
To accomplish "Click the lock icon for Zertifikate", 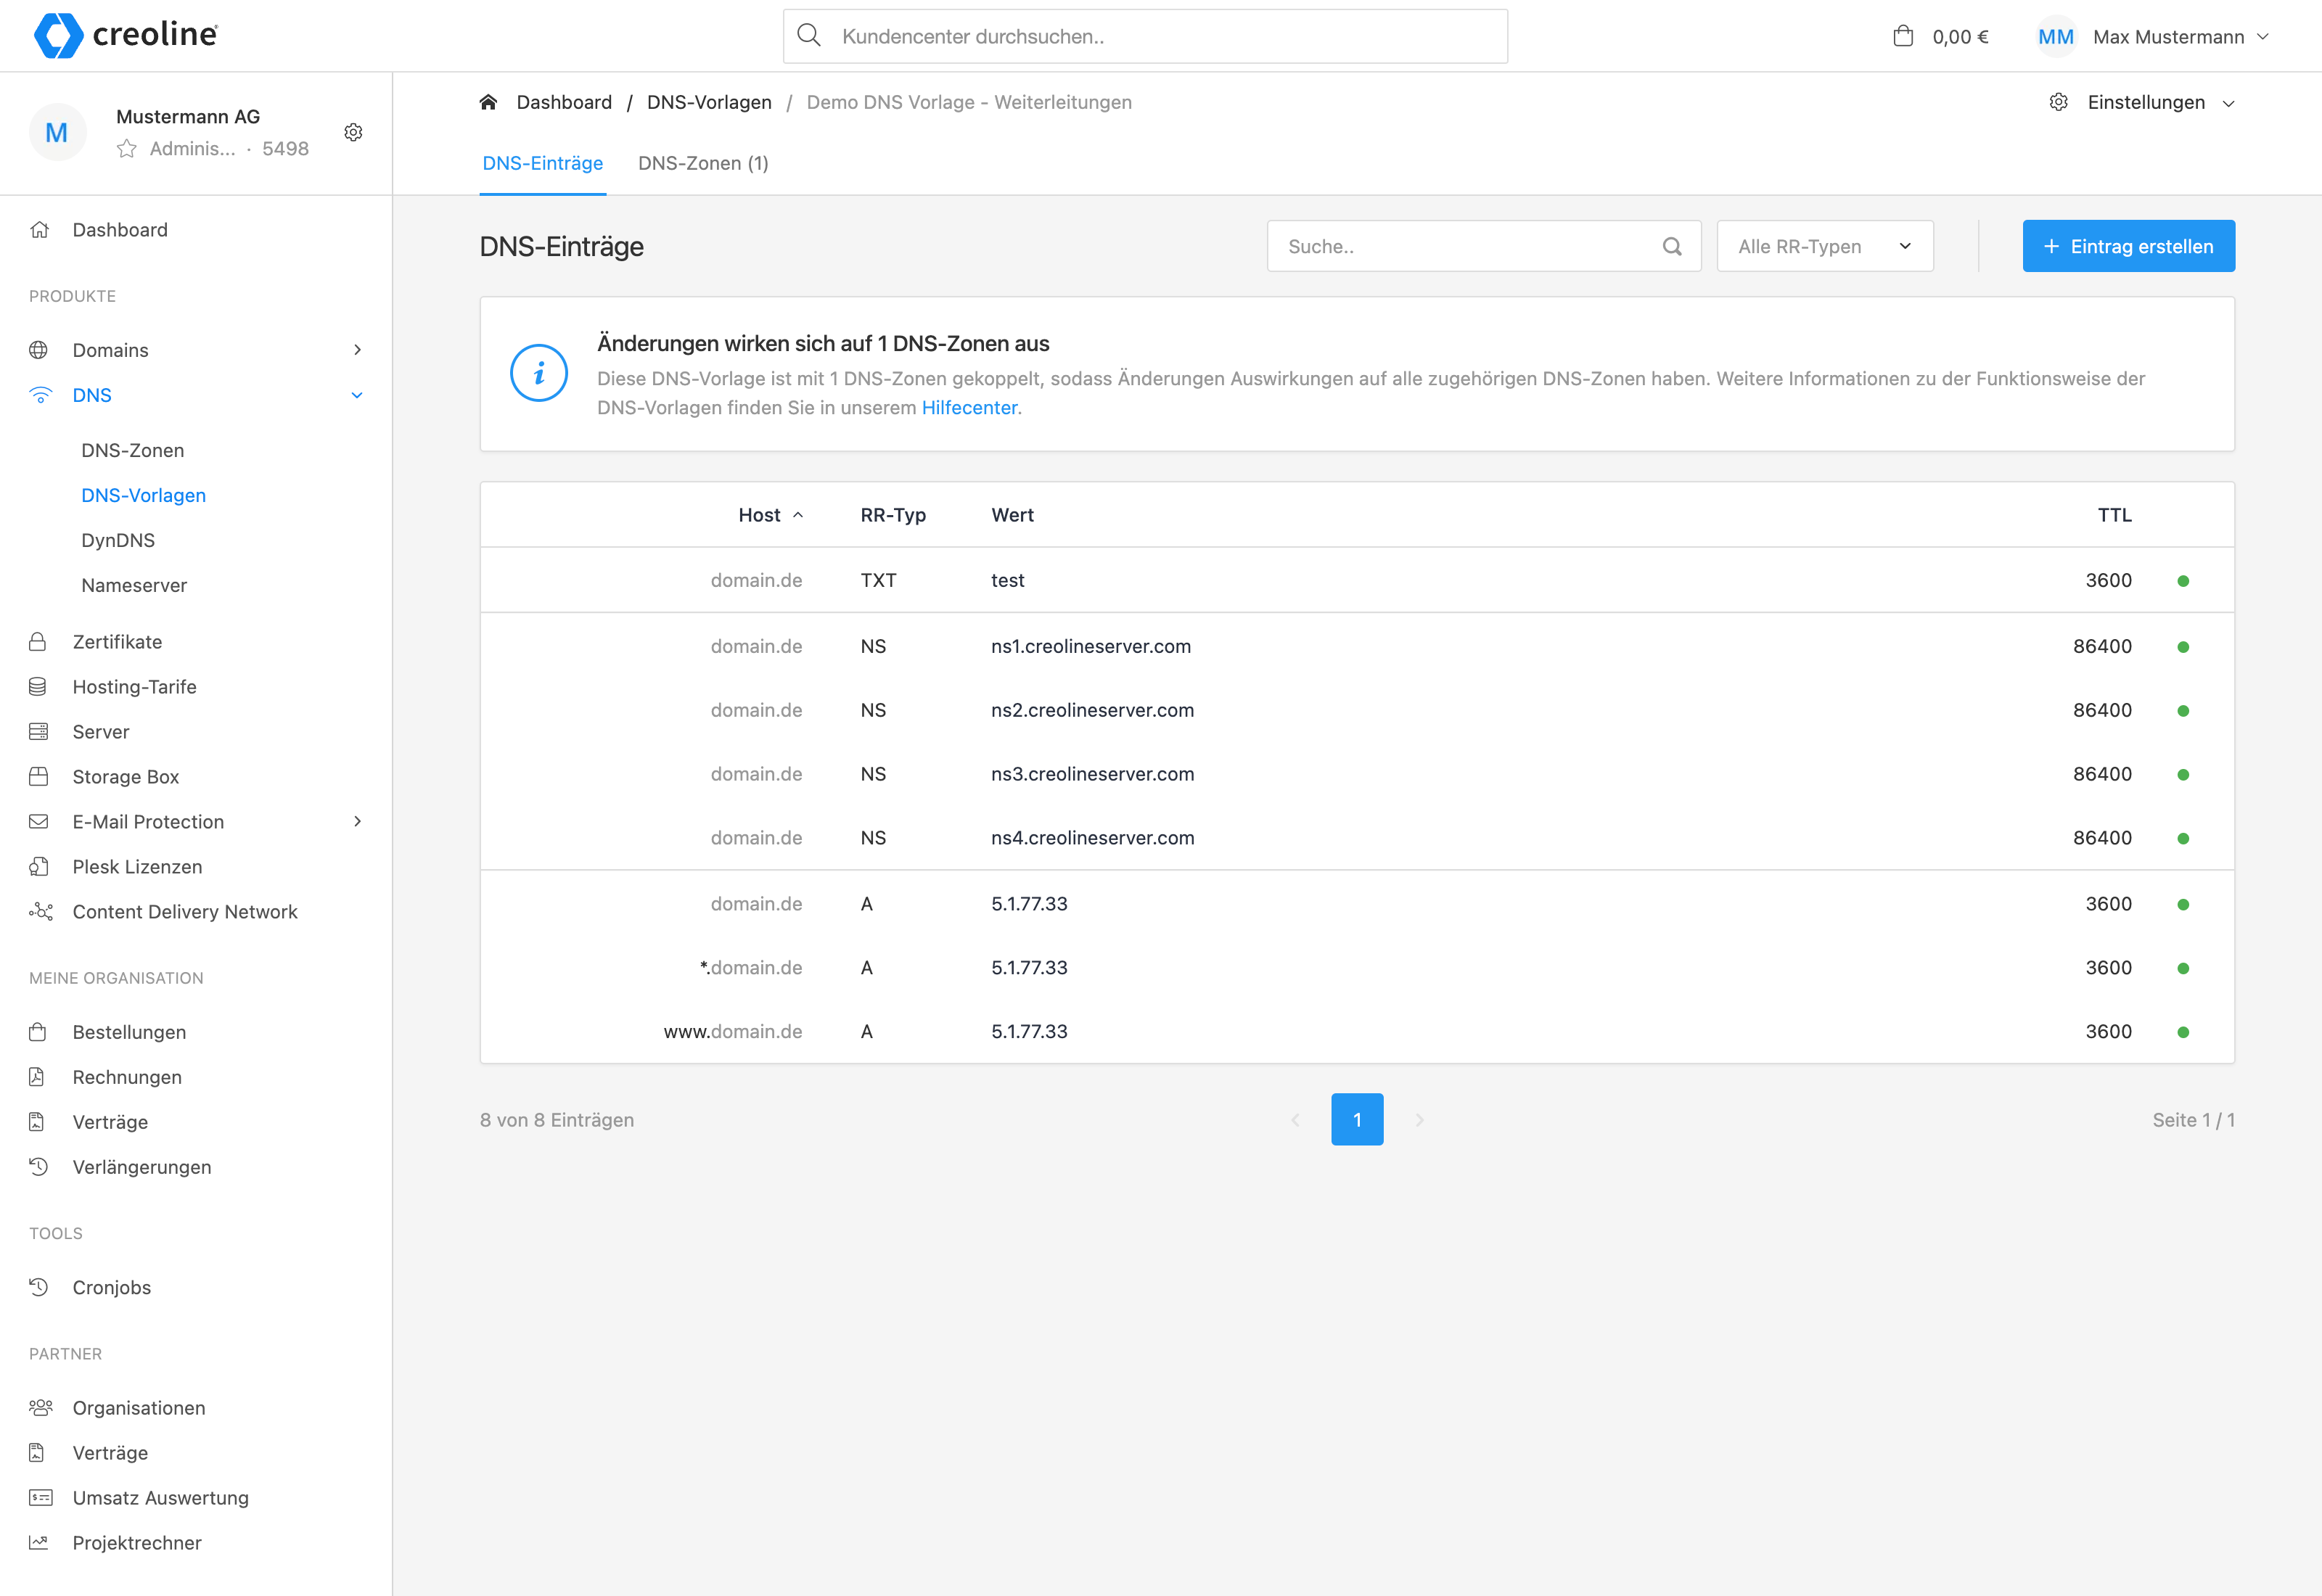I will pos(38,642).
